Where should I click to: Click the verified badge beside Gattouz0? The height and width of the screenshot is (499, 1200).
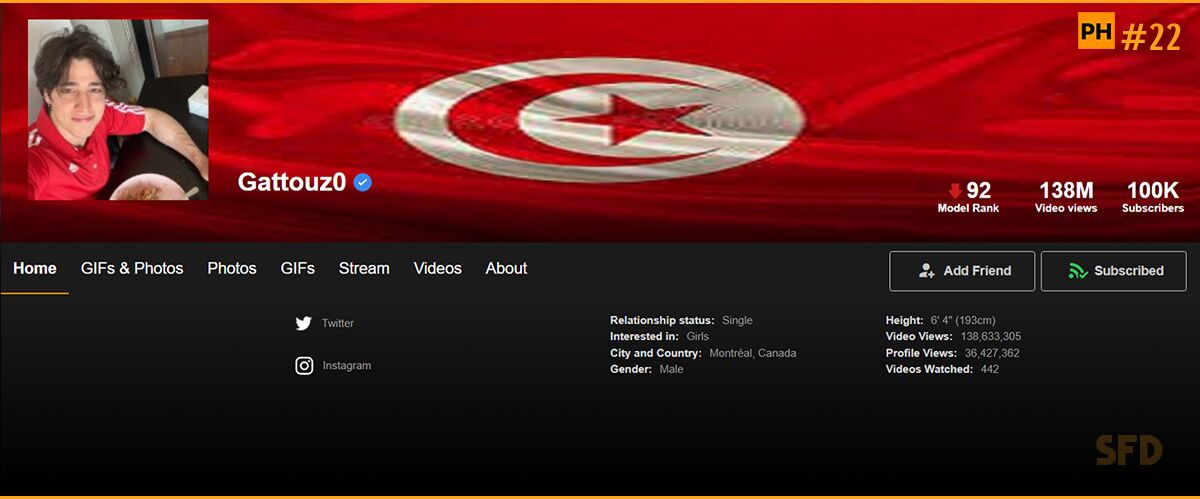pyautogui.click(x=363, y=183)
